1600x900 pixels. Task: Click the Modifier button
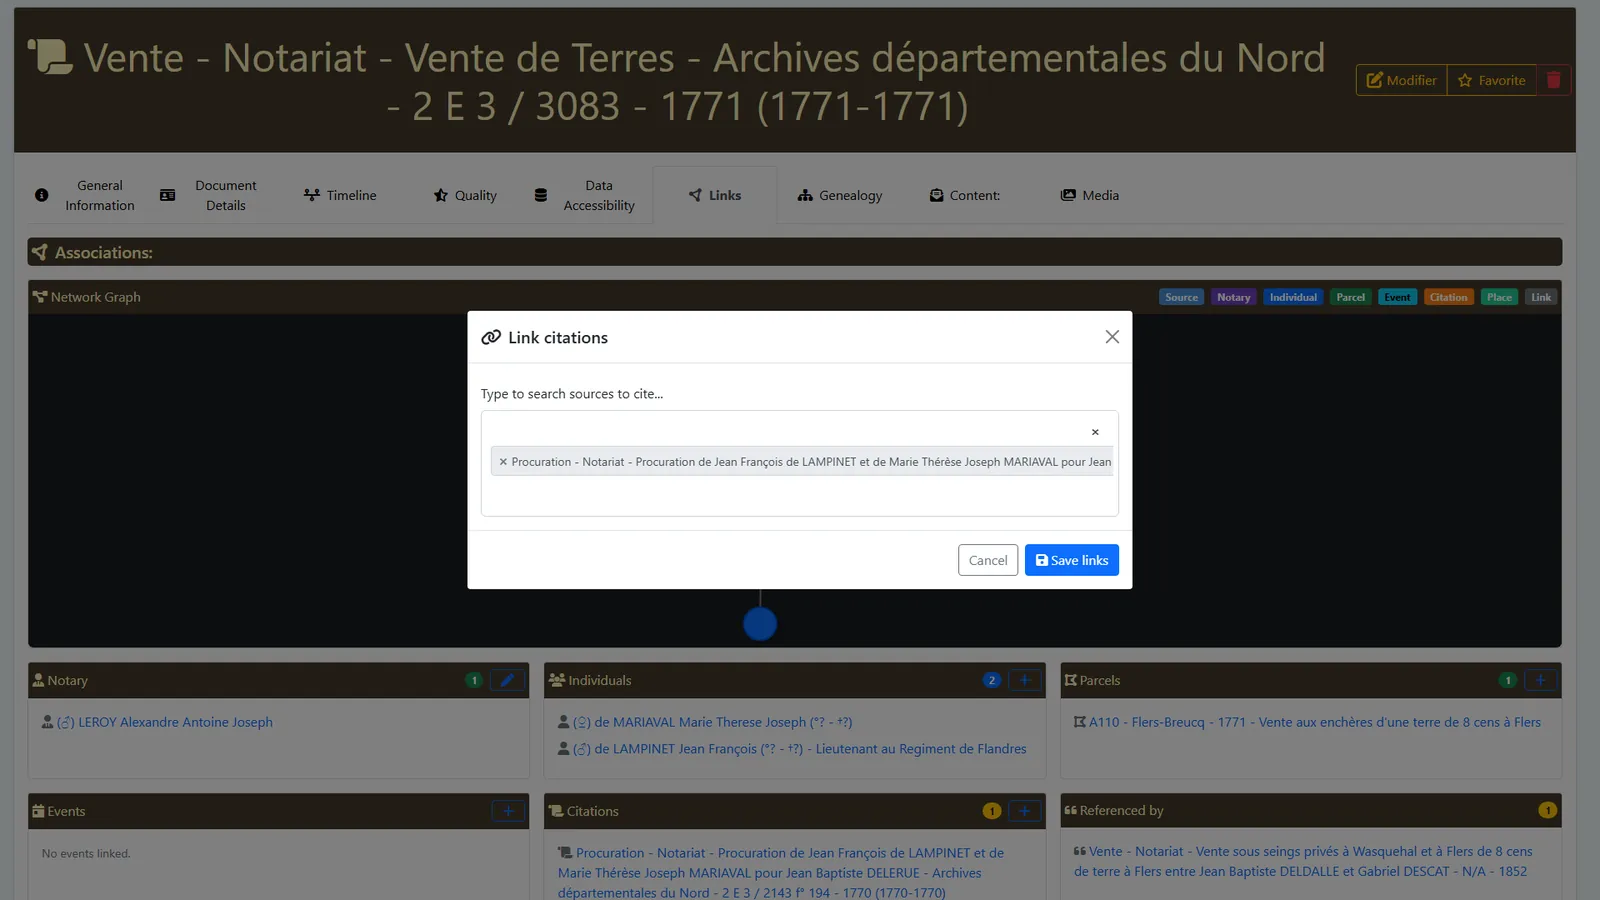[x=1401, y=80]
